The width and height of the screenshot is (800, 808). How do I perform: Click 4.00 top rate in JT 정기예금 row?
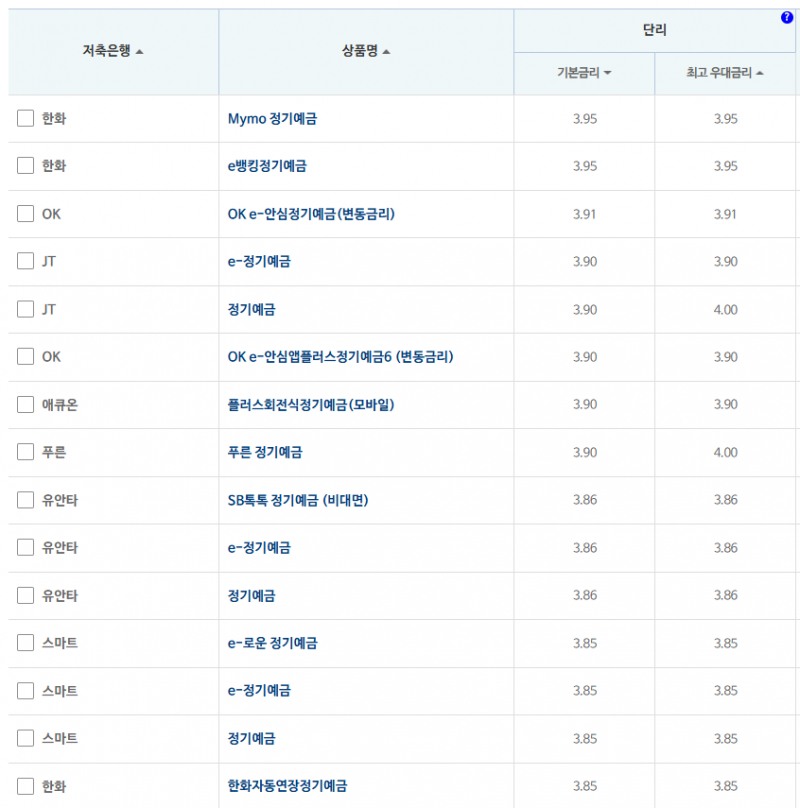pyautogui.click(x=725, y=309)
